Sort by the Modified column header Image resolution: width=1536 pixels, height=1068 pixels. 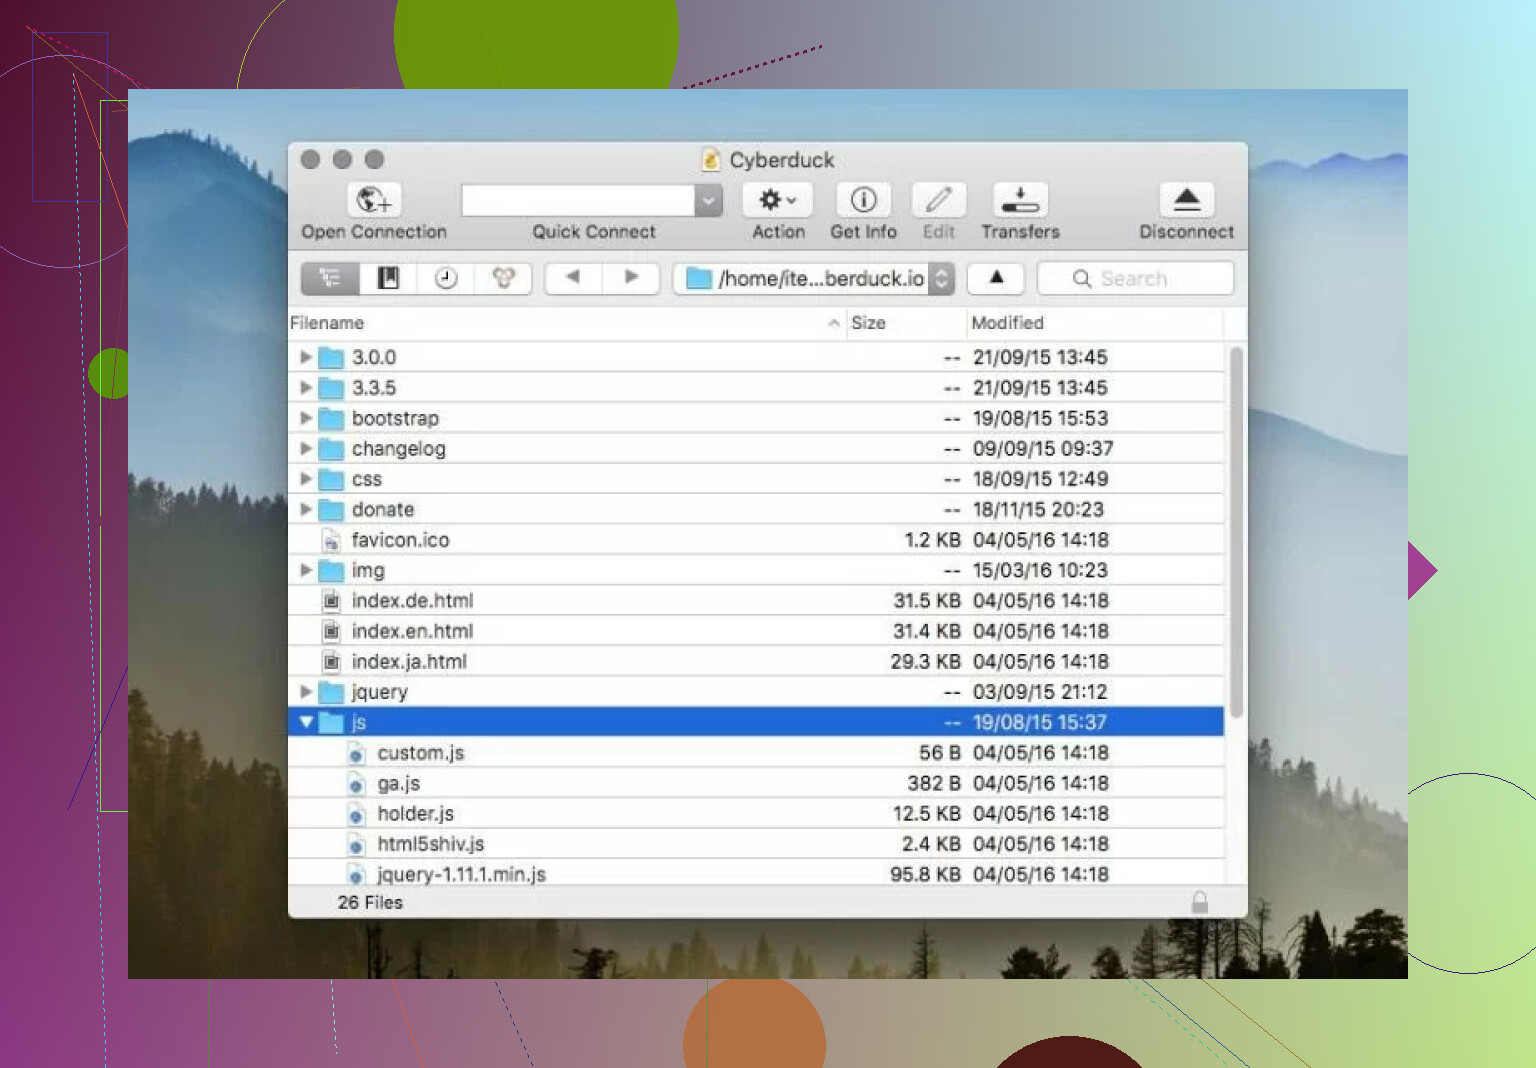pyautogui.click(x=1007, y=323)
